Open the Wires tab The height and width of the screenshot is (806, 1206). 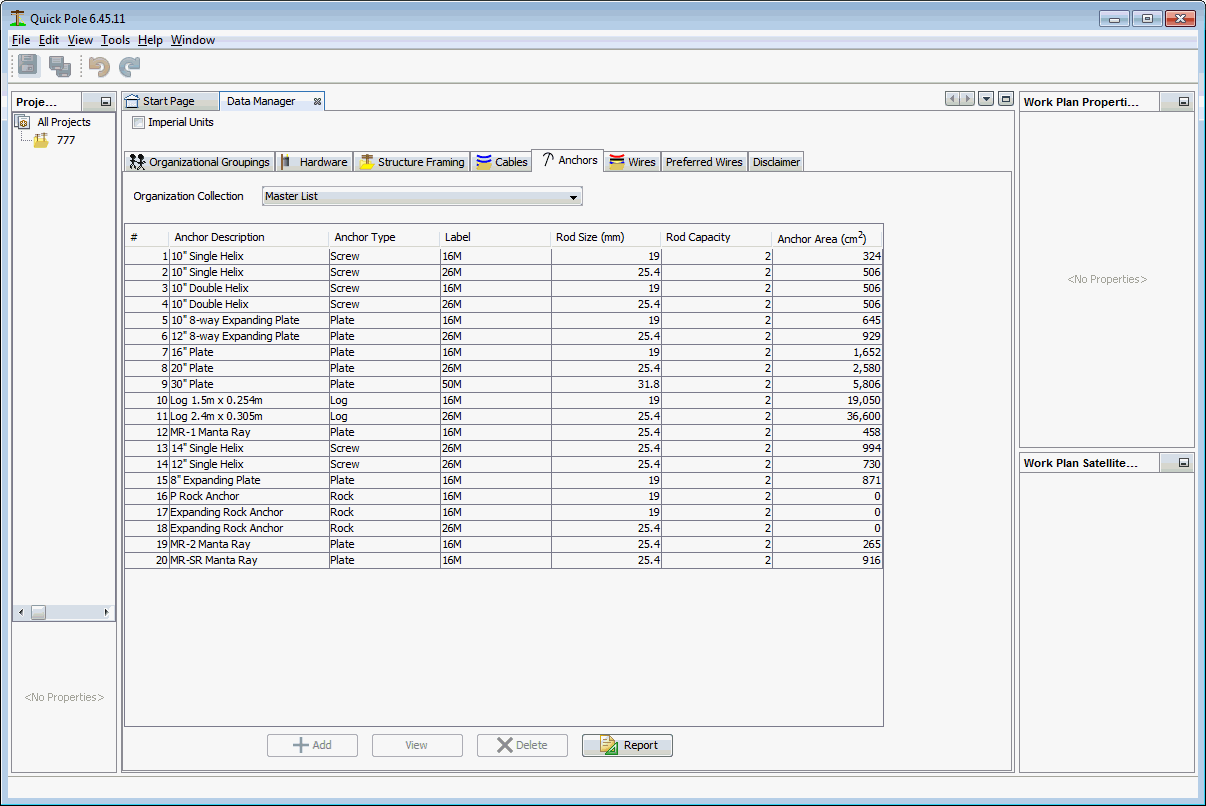click(x=632, y=162)
